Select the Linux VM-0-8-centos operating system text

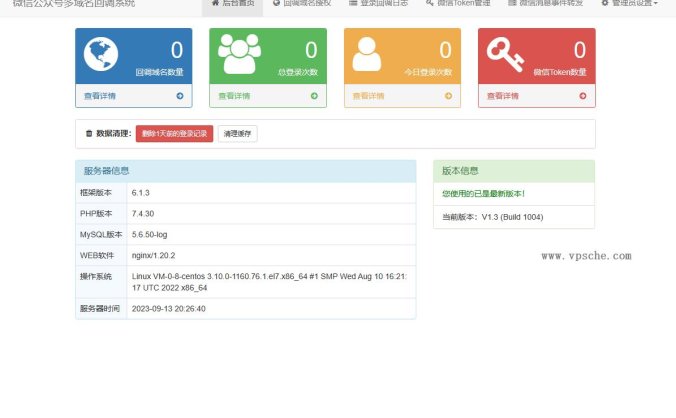269,282
